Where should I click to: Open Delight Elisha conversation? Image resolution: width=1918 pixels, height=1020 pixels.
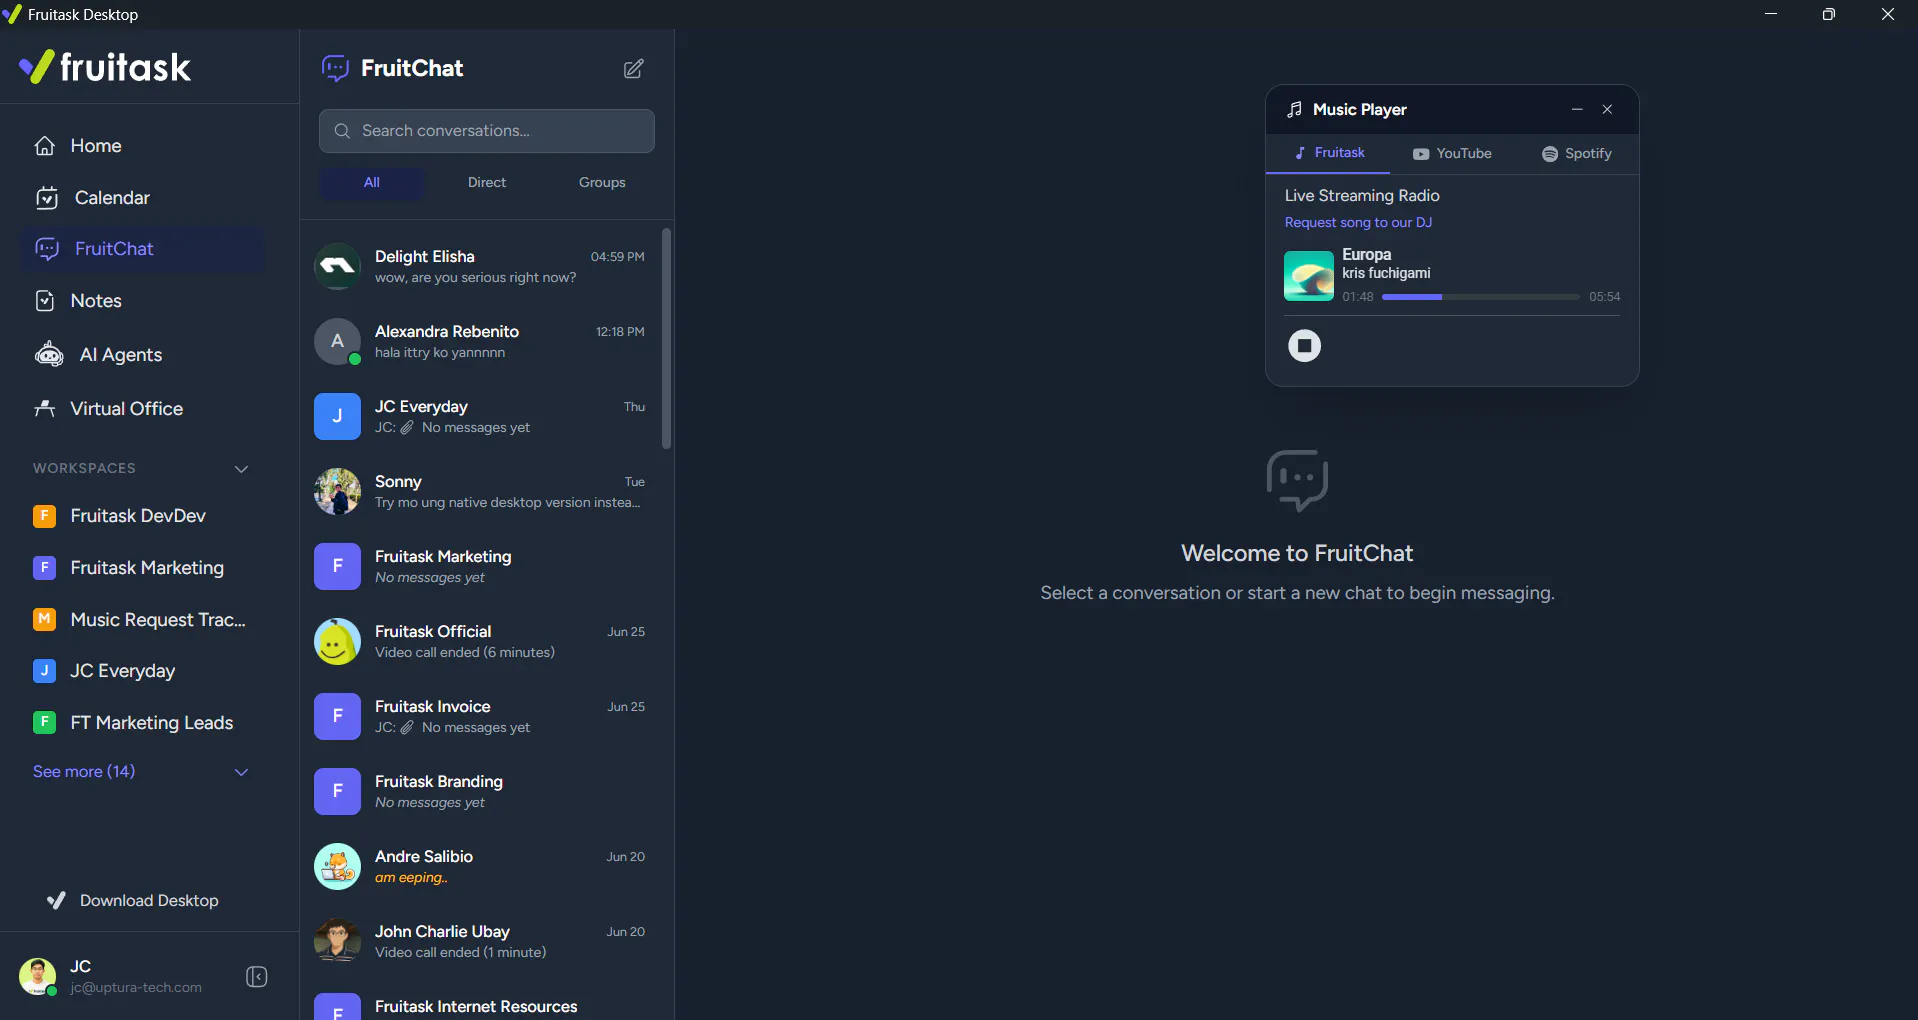point(480,267)
